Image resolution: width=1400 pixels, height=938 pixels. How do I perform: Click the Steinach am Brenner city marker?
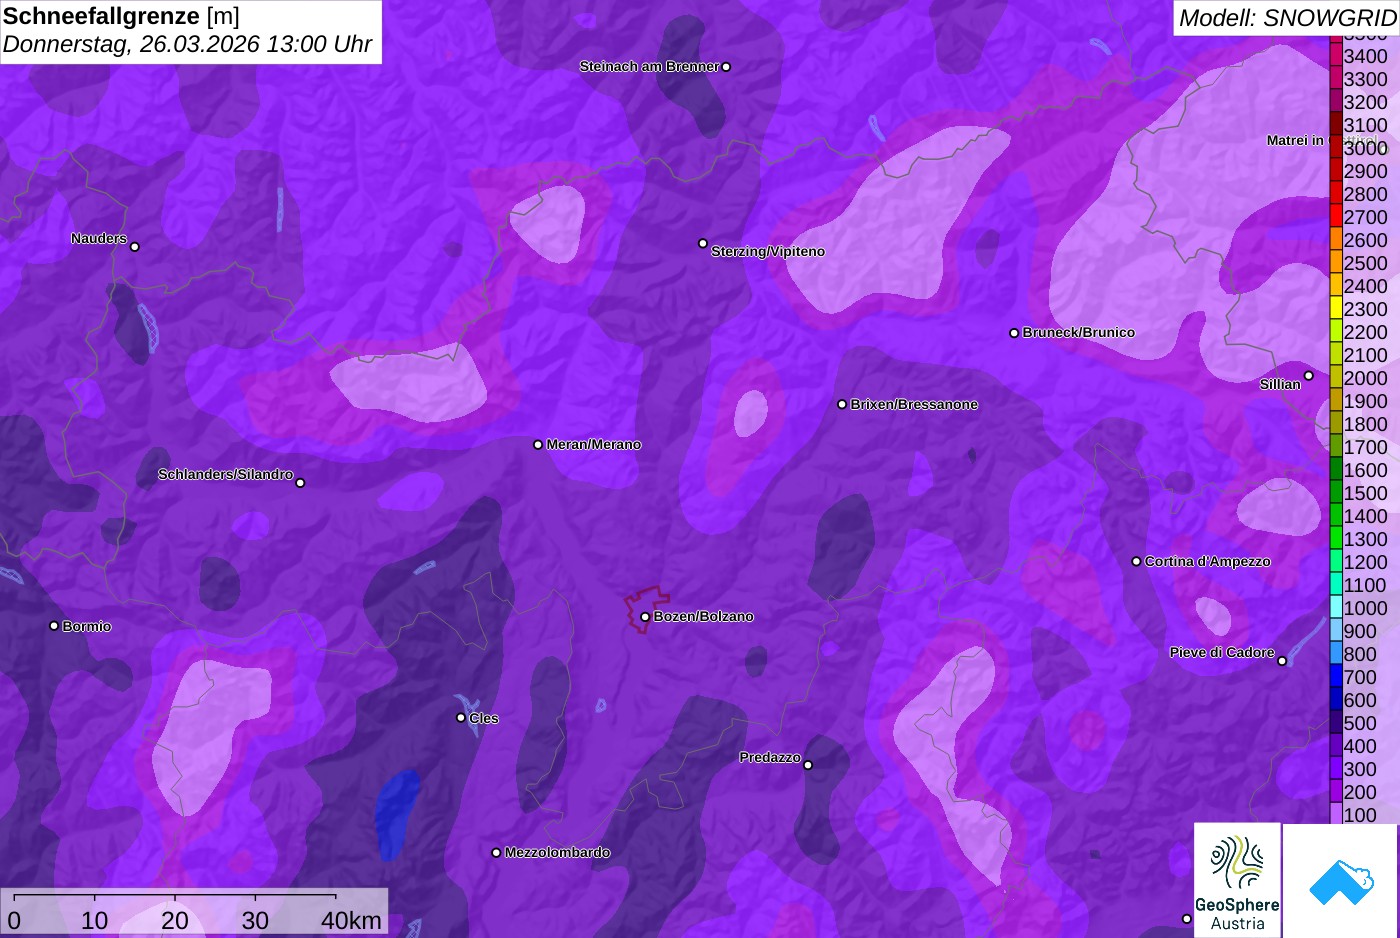click(726, 67)
